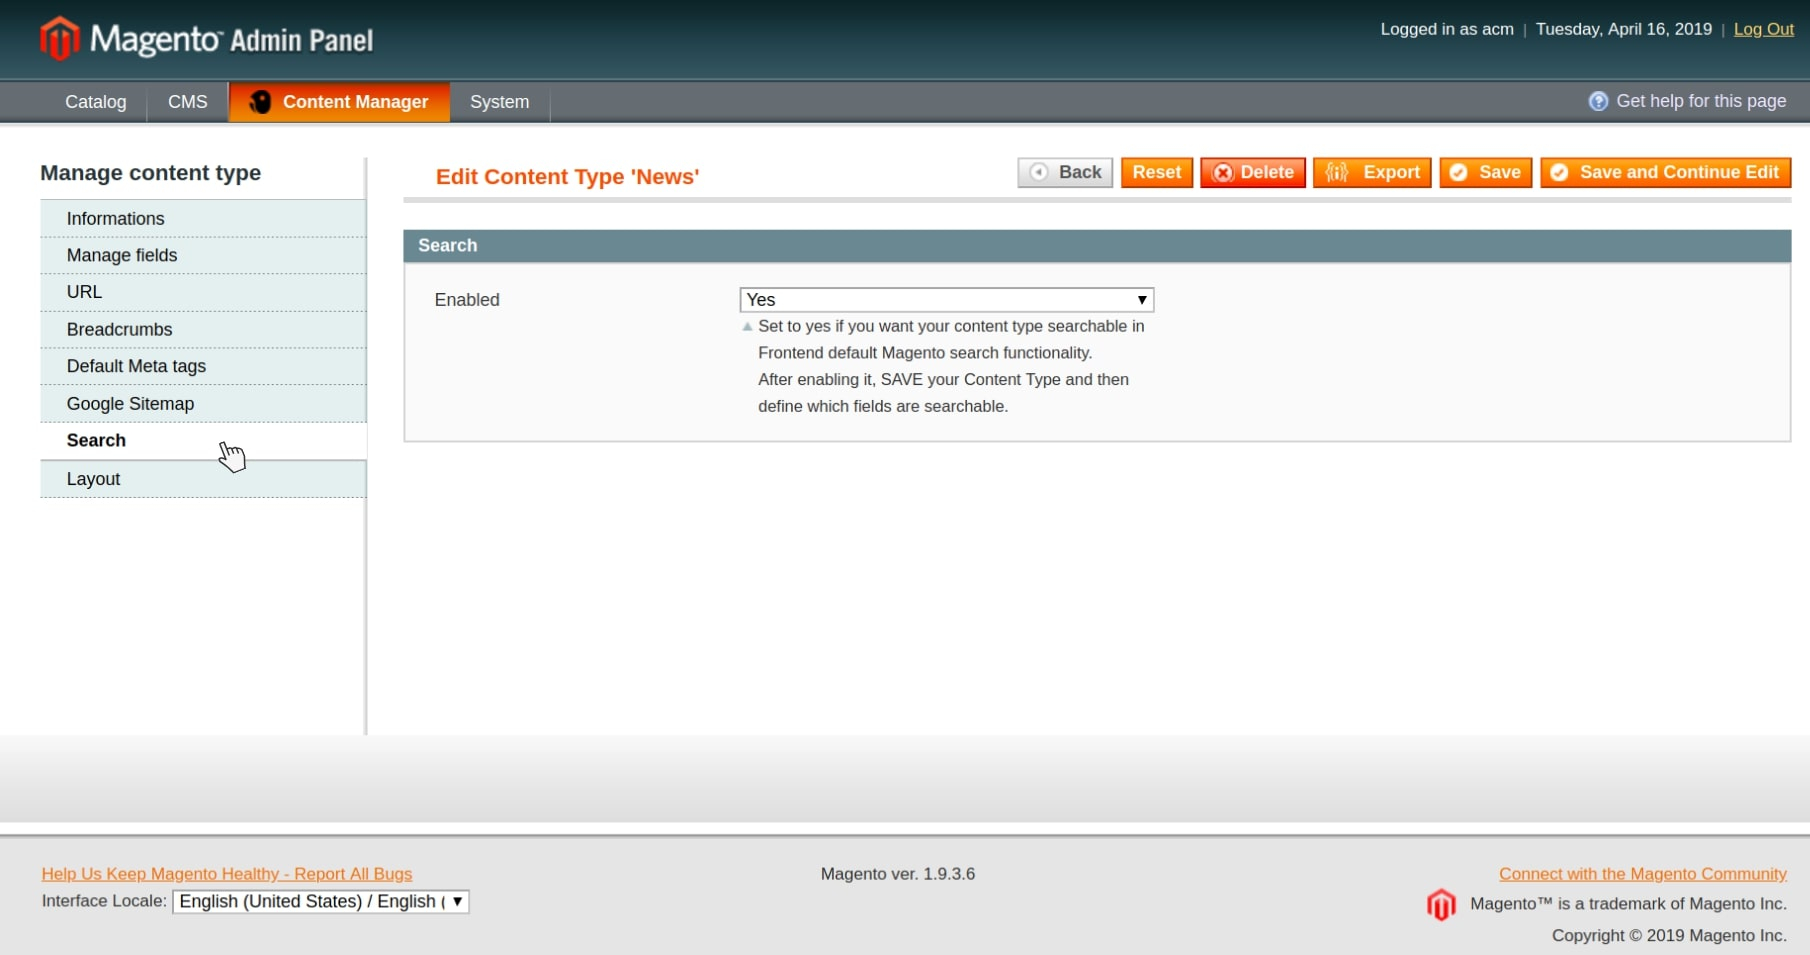The width and height of the screenshot is (1810, 955).
Task: Open the Enabled dropdown
Action: tap(946, 300)
